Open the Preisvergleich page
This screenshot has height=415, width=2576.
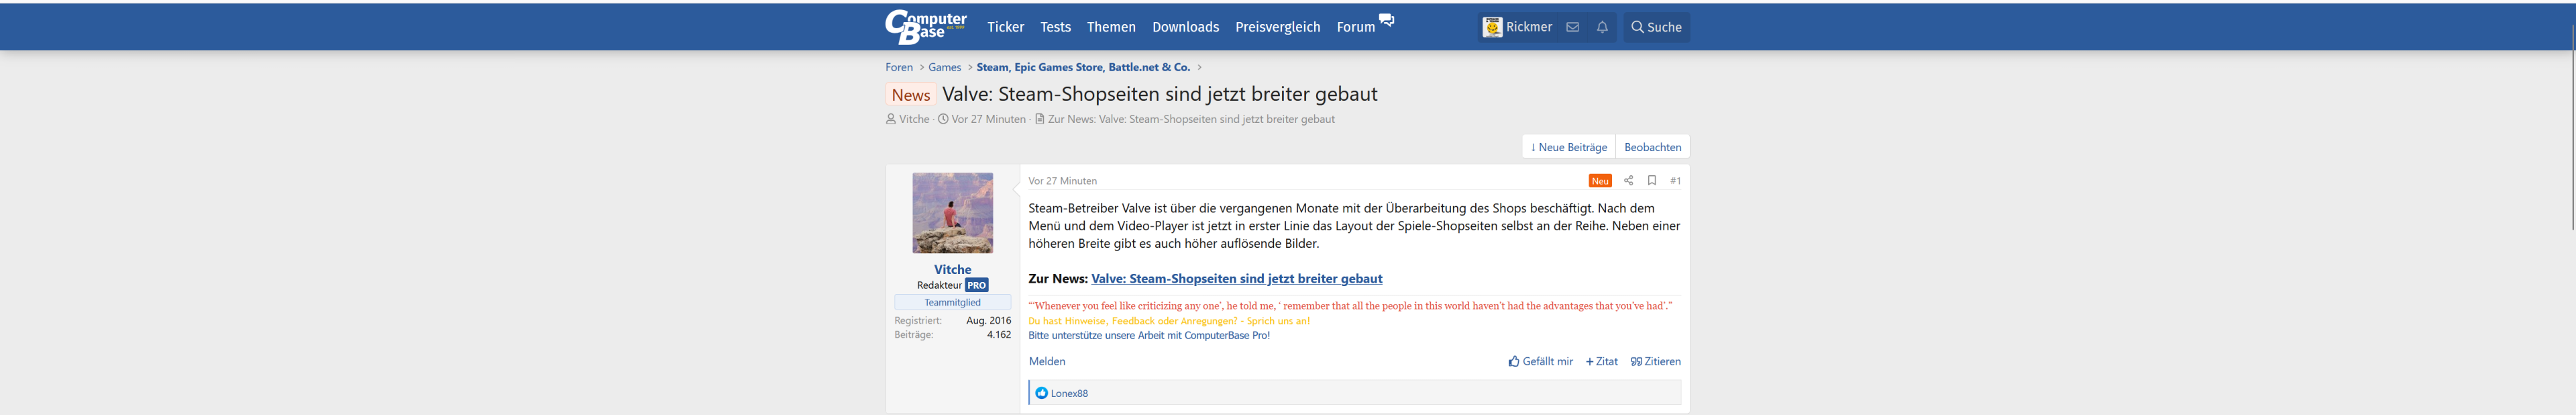coord(1277,27)
